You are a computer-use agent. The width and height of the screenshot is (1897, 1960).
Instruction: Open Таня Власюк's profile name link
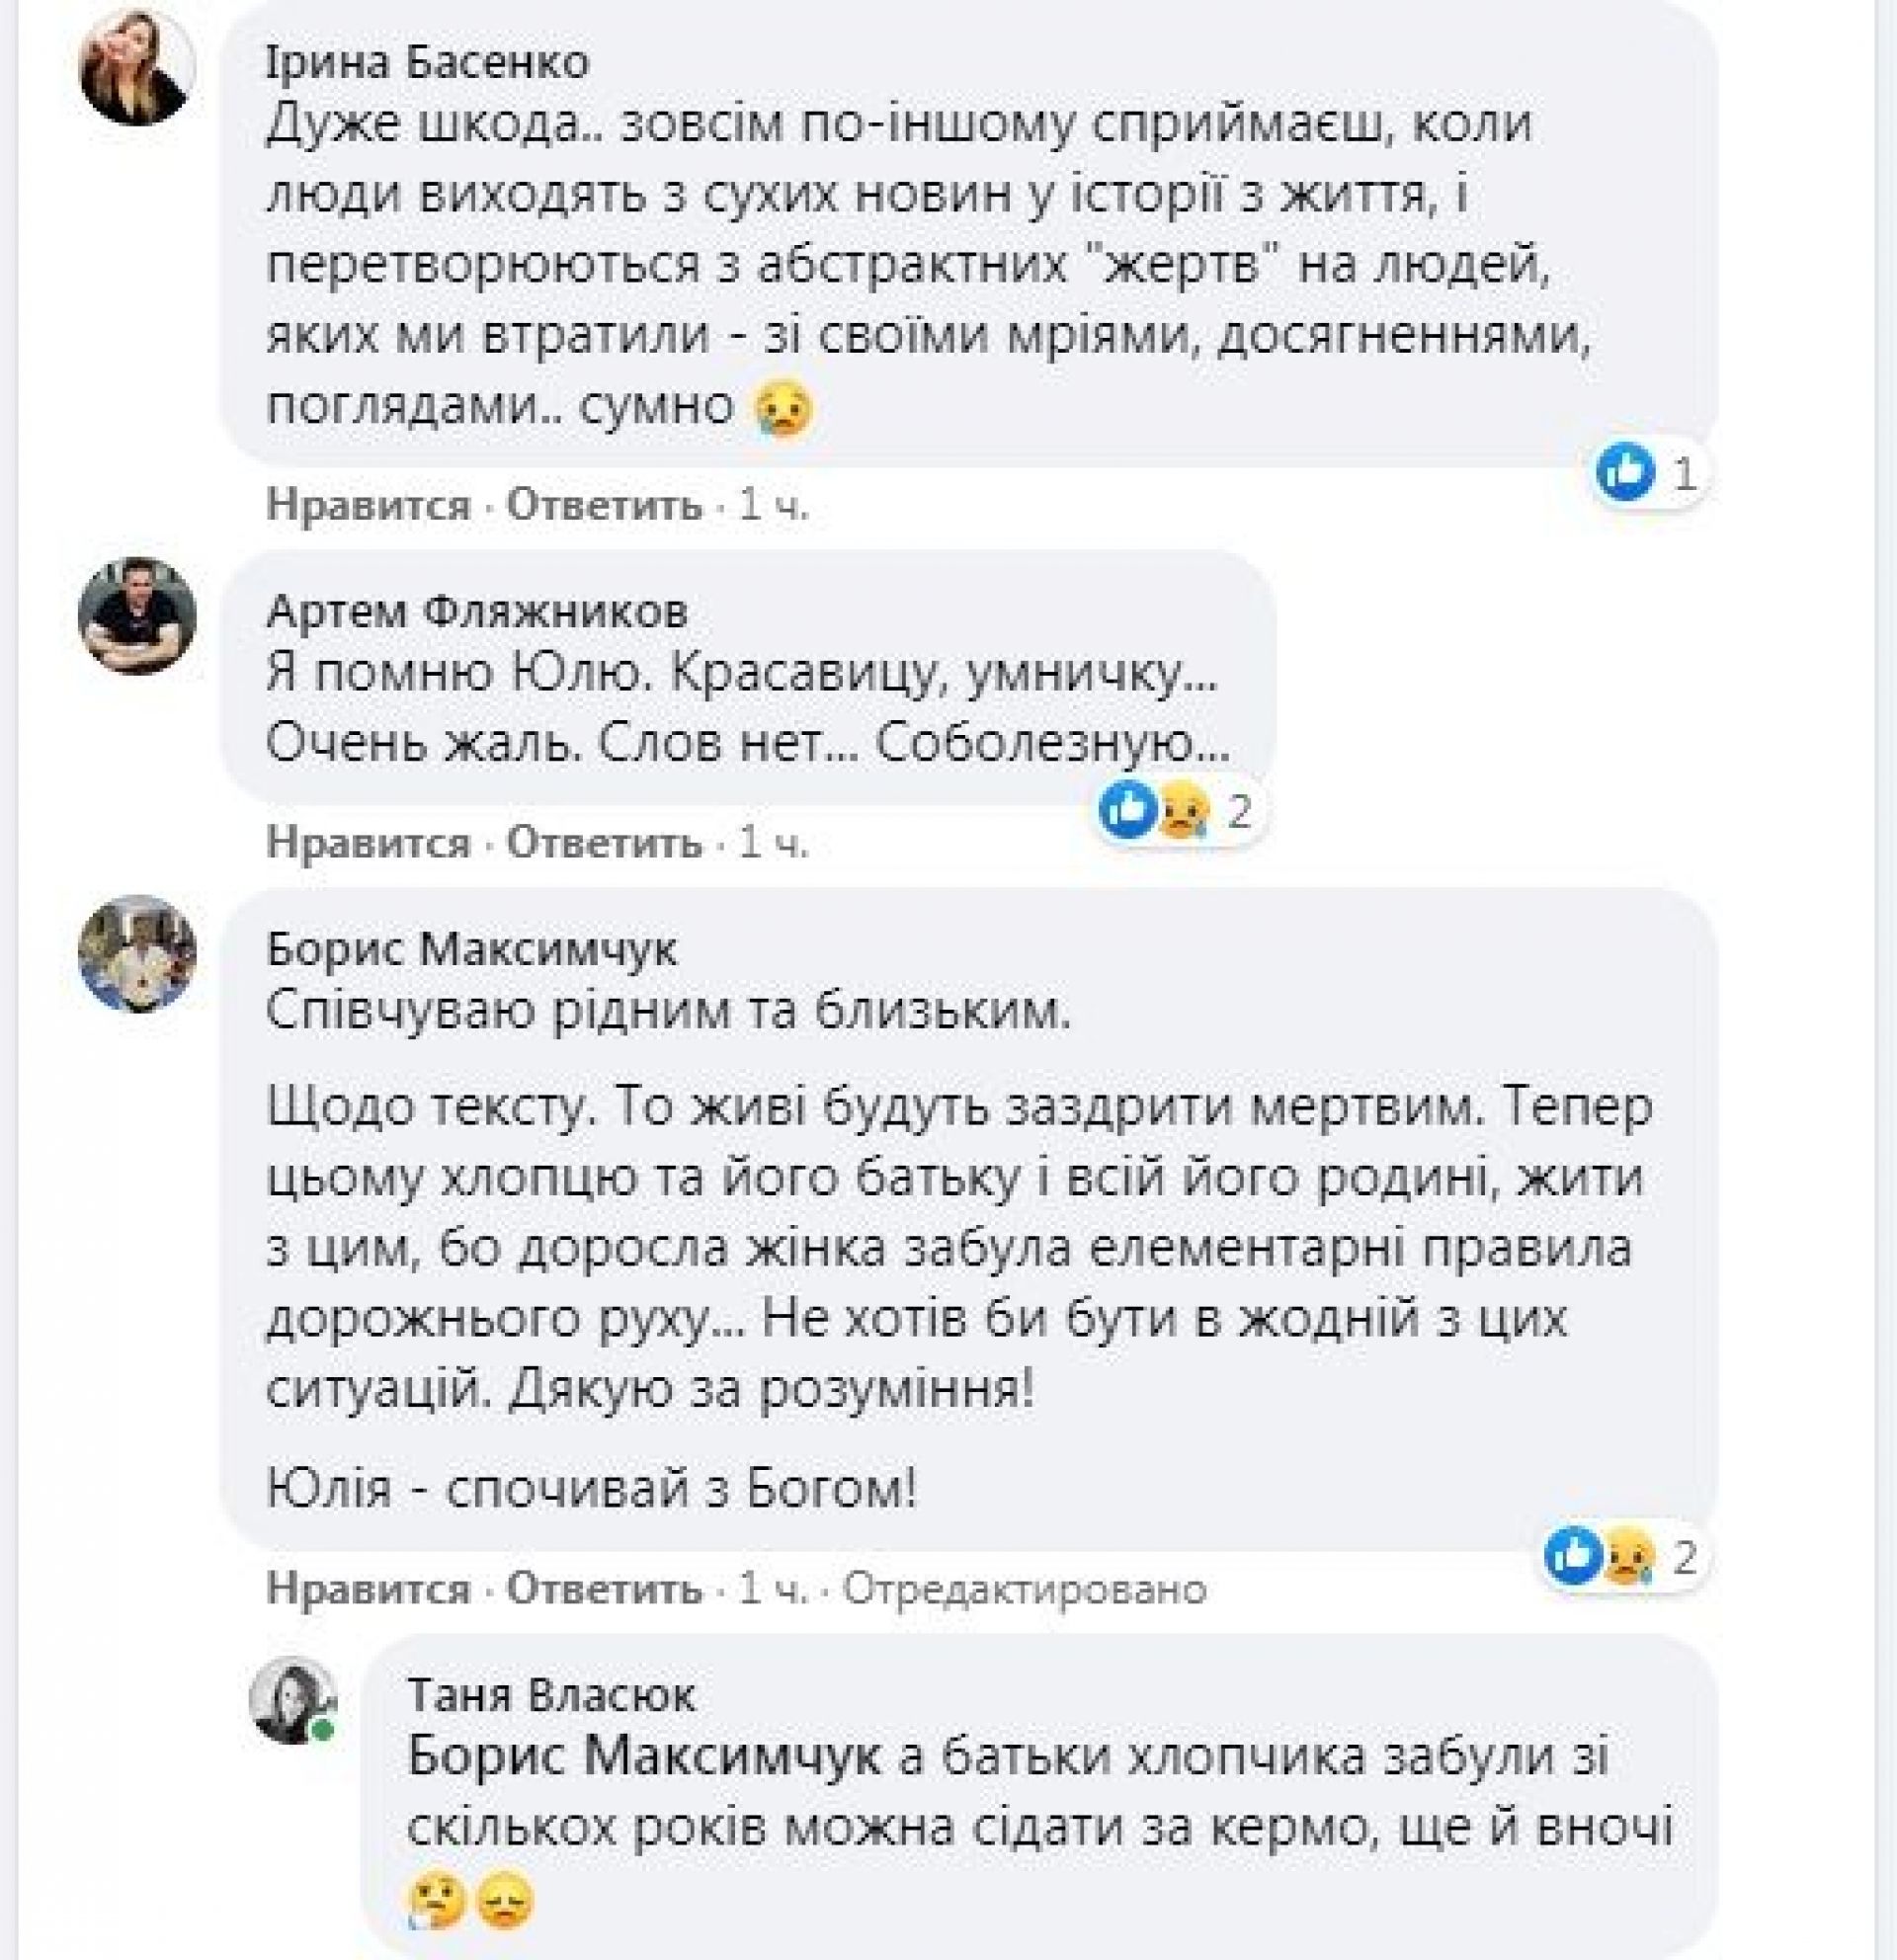point(552,1695)
